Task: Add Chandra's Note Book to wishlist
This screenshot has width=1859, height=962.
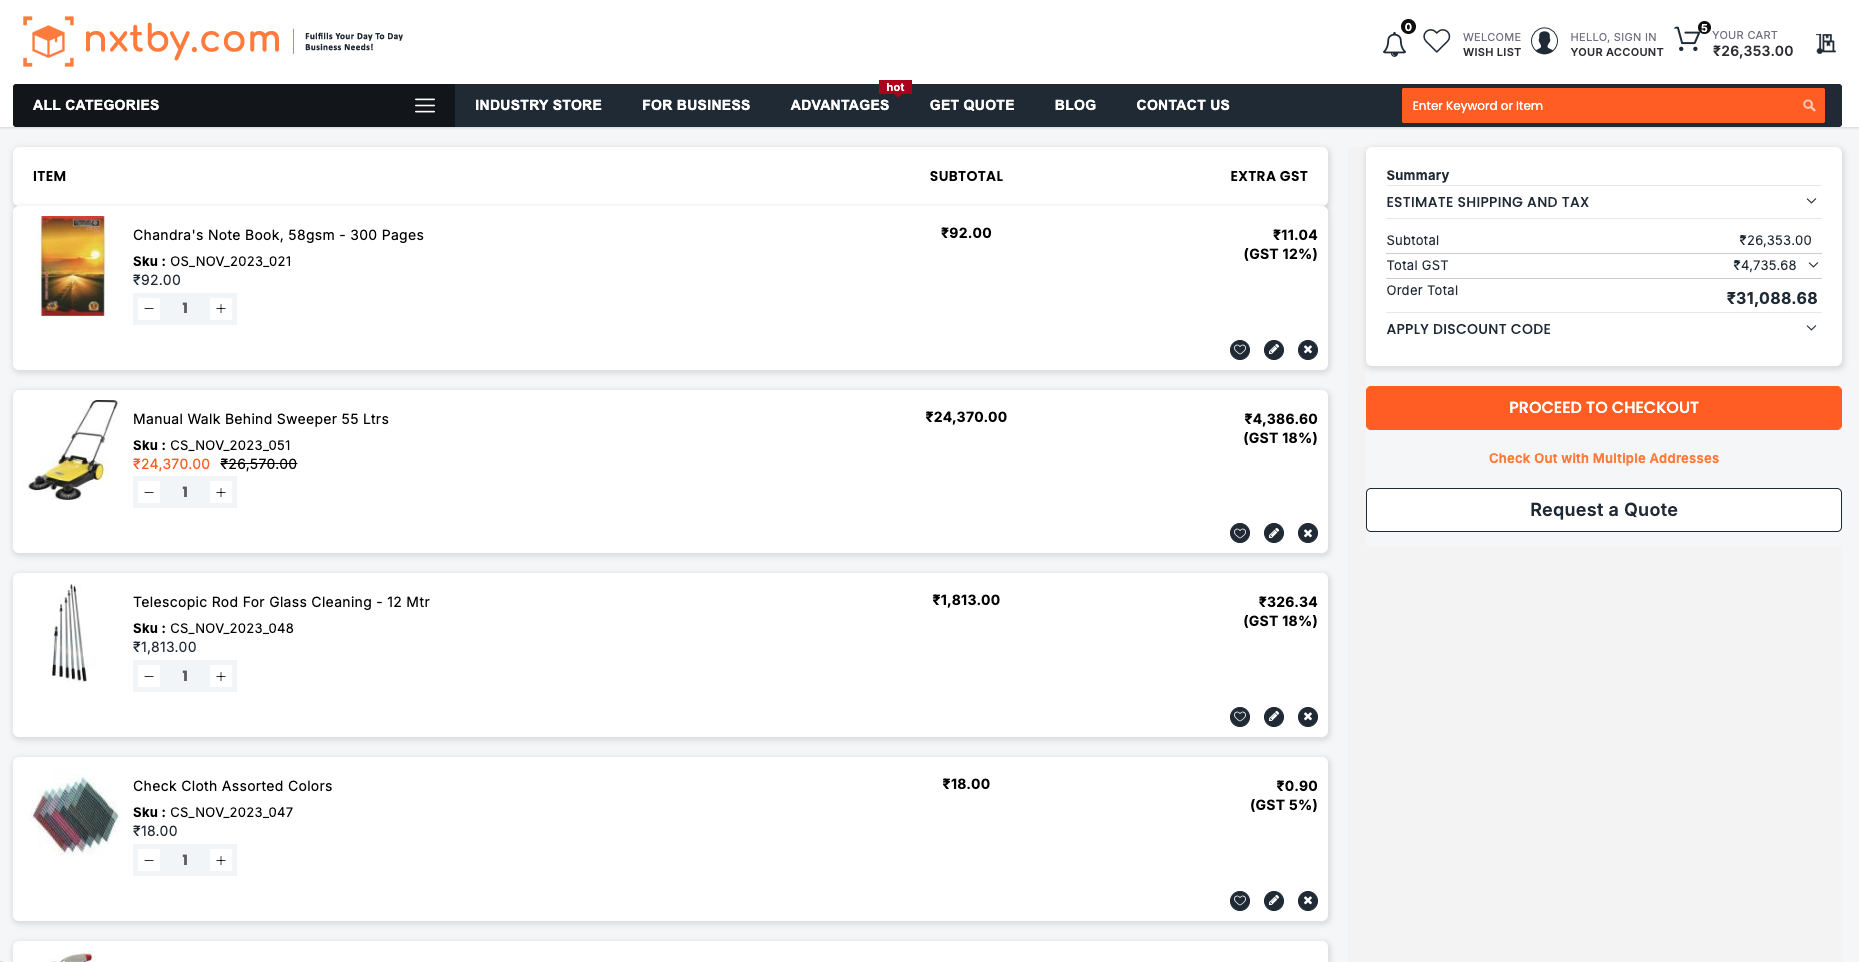Action: [x=1240, y=350]
